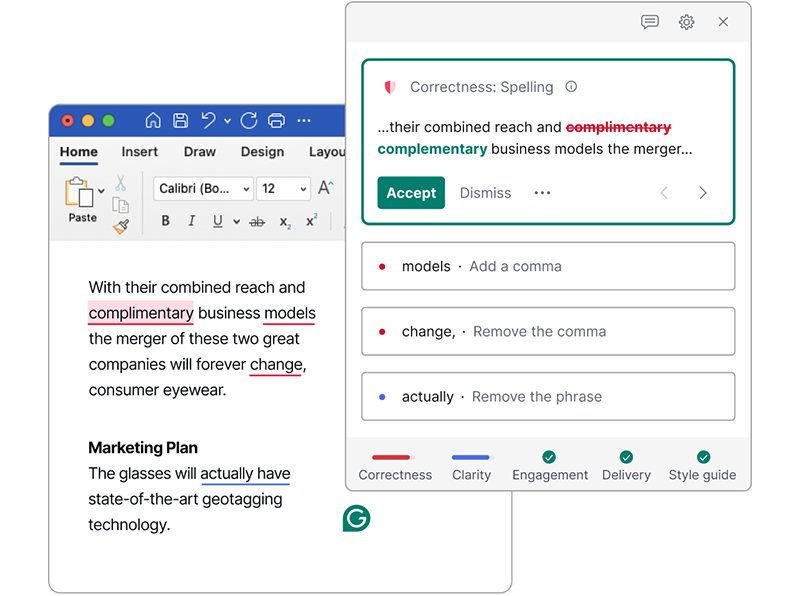The height and width of the screenshot is (596, 800).
Task: Expand the underline style dropdown arrow
Action: click(x=236, y=221)
